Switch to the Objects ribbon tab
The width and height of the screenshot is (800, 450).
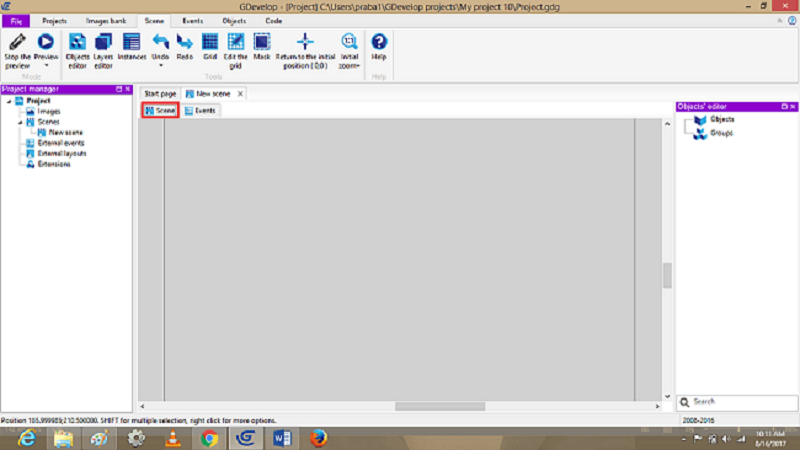(234, 21)
